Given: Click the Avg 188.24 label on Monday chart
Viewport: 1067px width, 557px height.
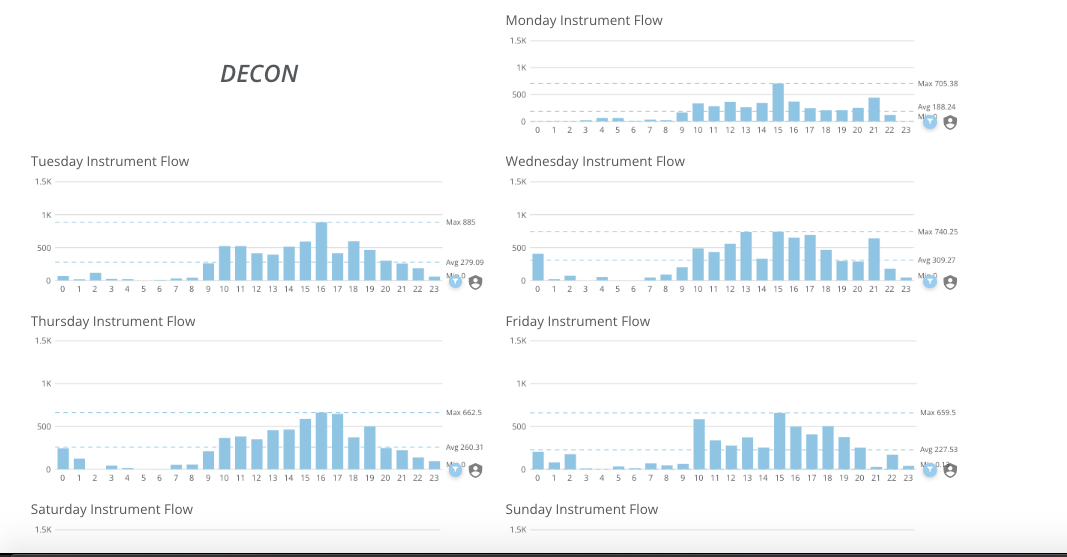Looking at the screenshot, I should [936, 107].
